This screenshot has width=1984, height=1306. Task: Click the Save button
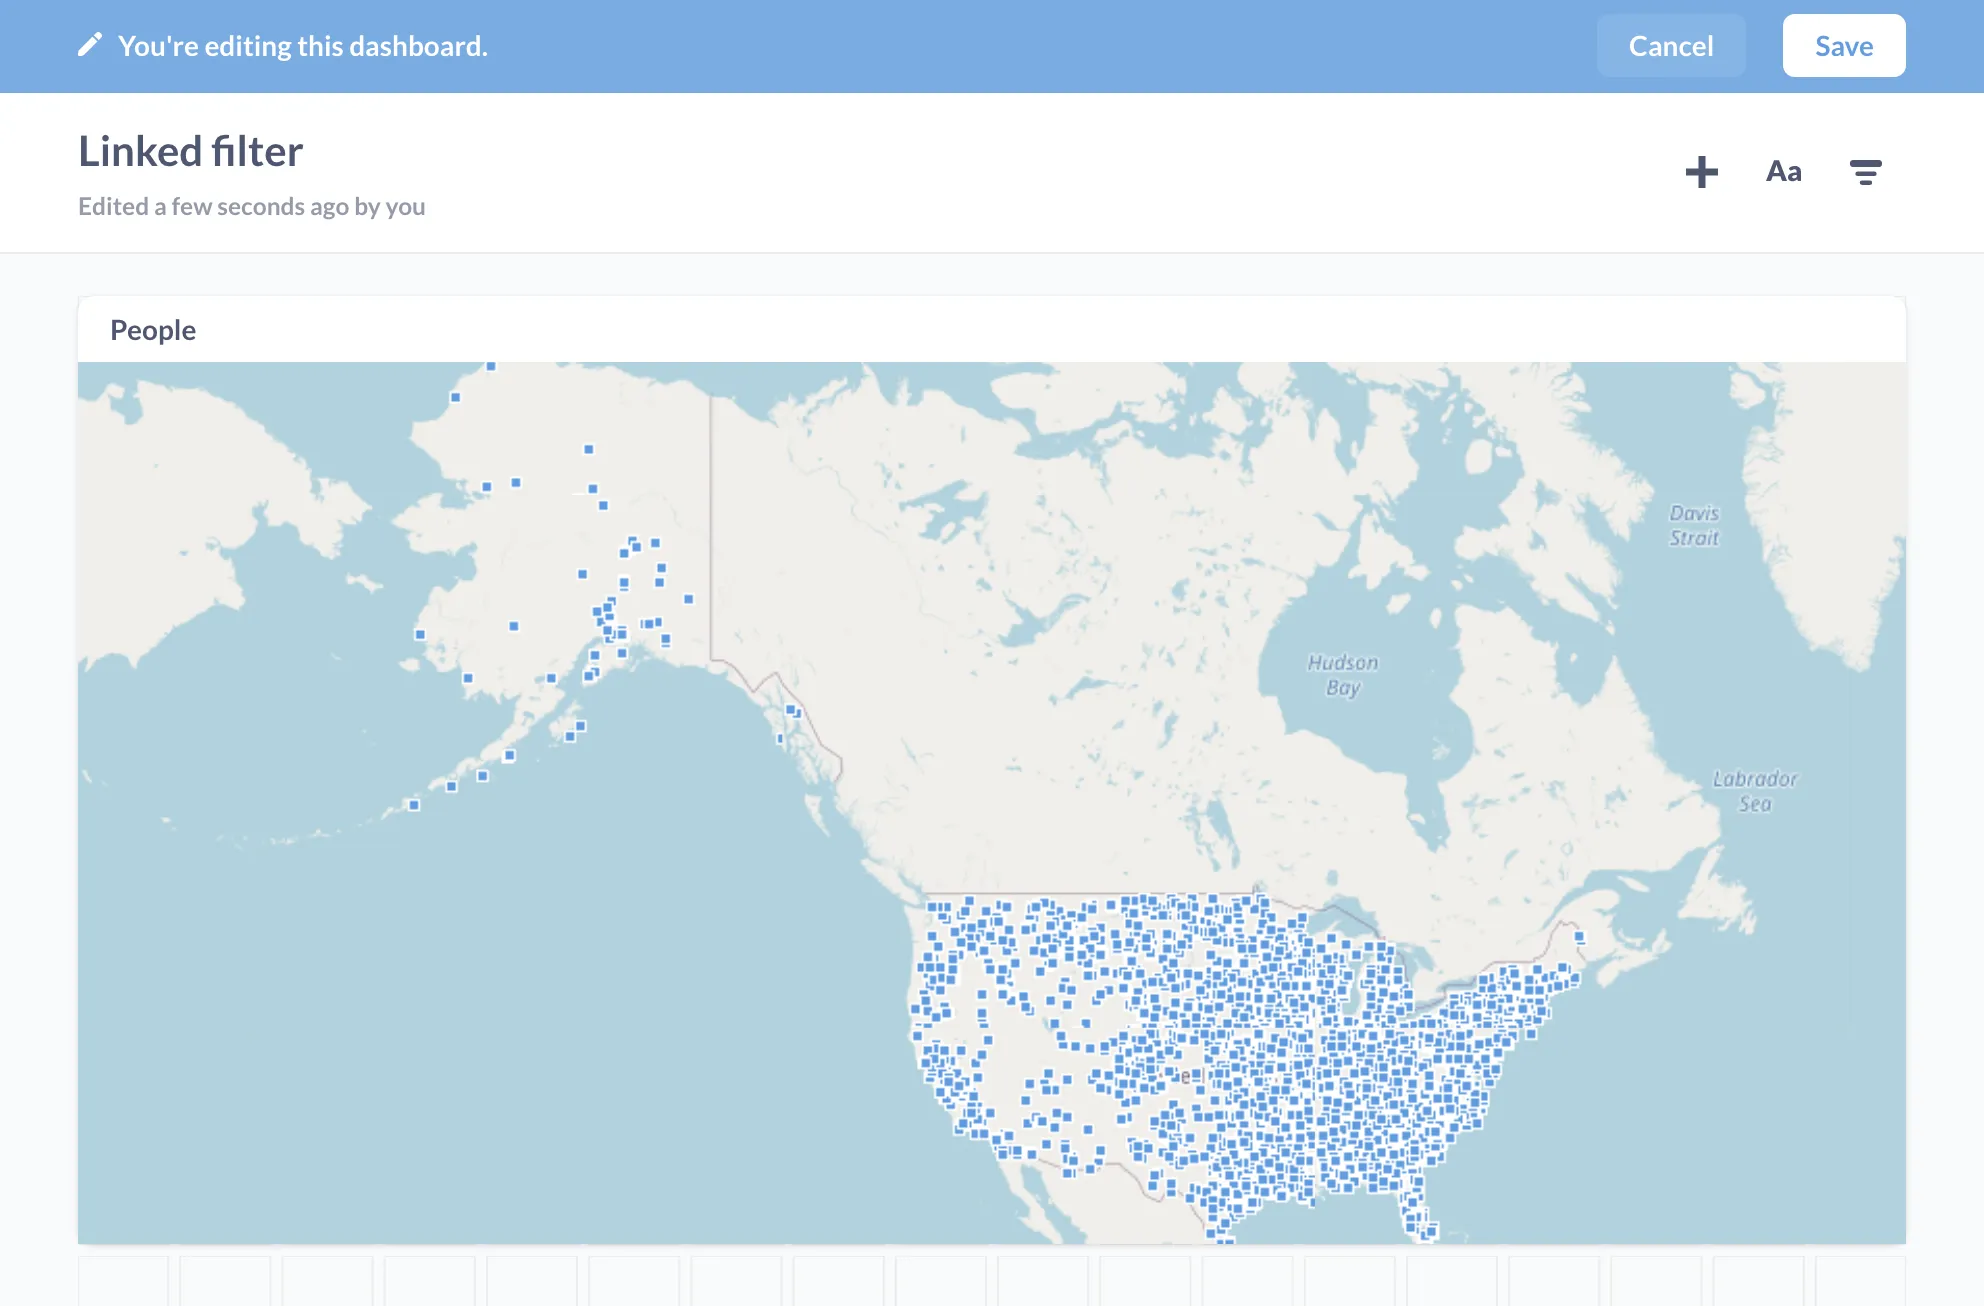coord(1844,46)
